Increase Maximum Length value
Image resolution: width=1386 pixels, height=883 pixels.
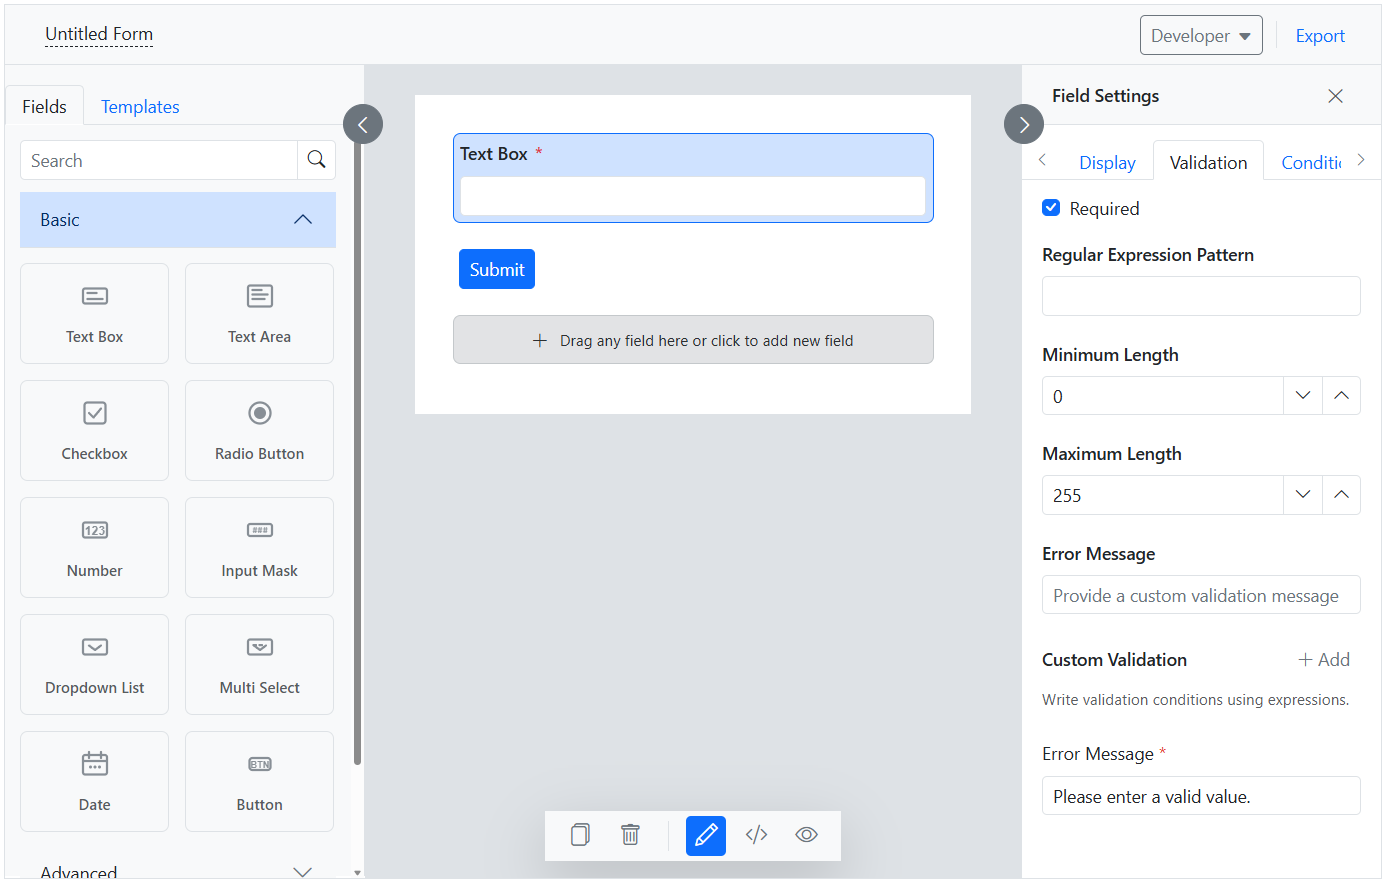tap(1341, 495)
